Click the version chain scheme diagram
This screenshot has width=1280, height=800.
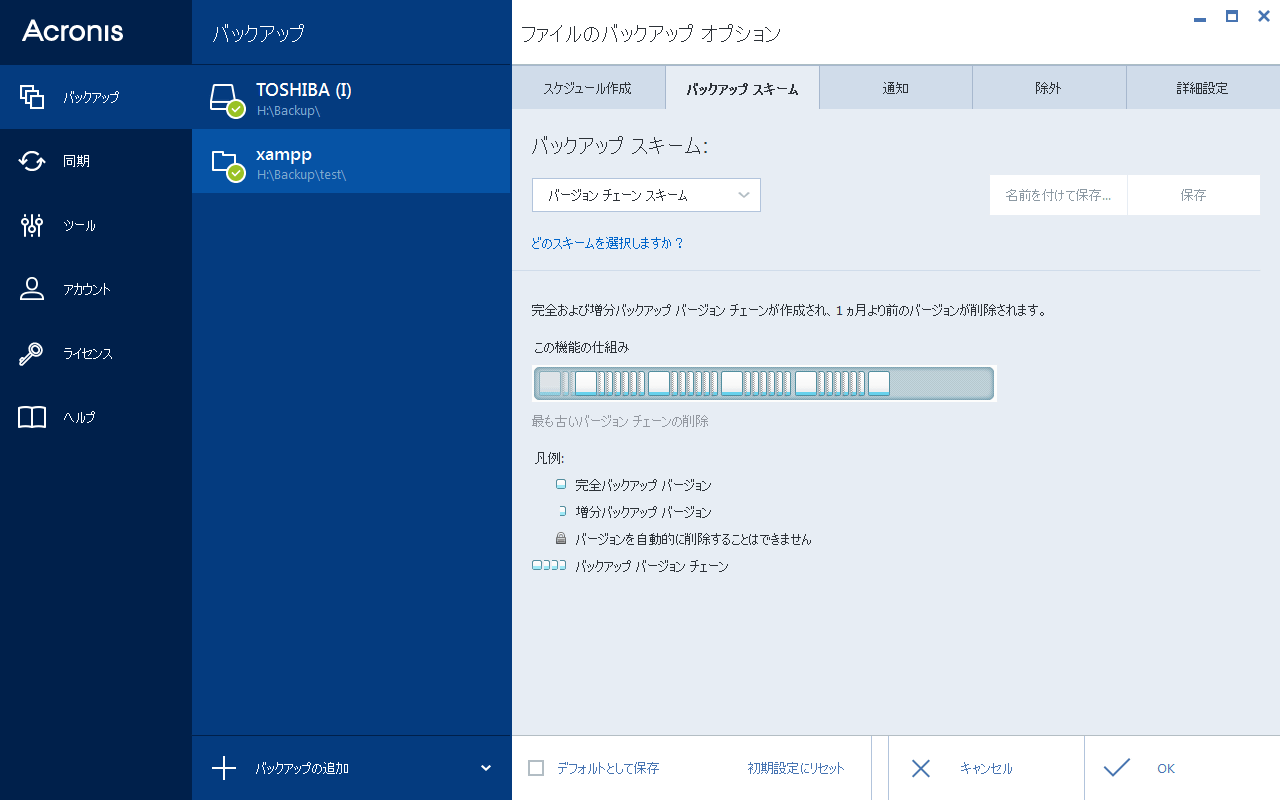[x=764, y=383]
